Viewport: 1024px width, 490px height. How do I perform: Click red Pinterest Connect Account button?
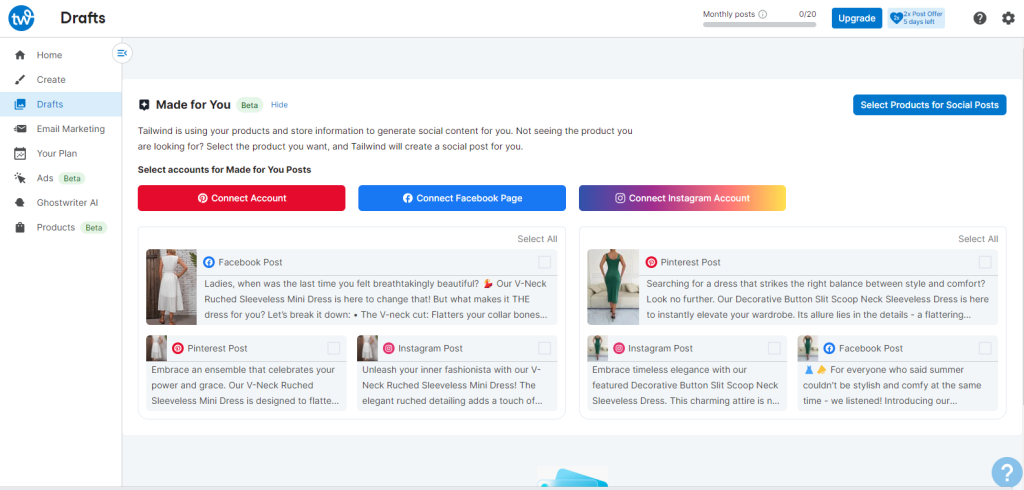(242, 198)
